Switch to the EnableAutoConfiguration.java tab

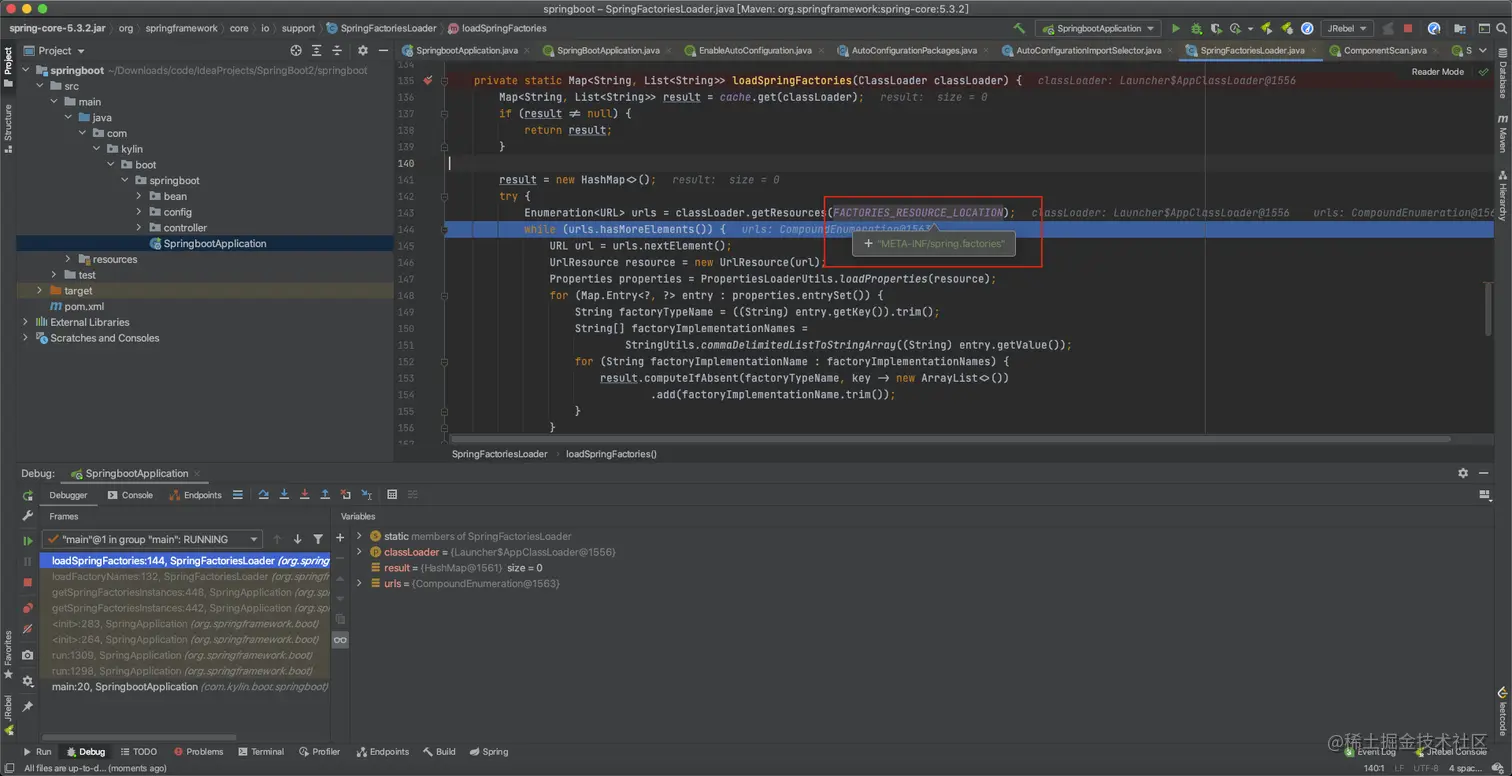756,50
